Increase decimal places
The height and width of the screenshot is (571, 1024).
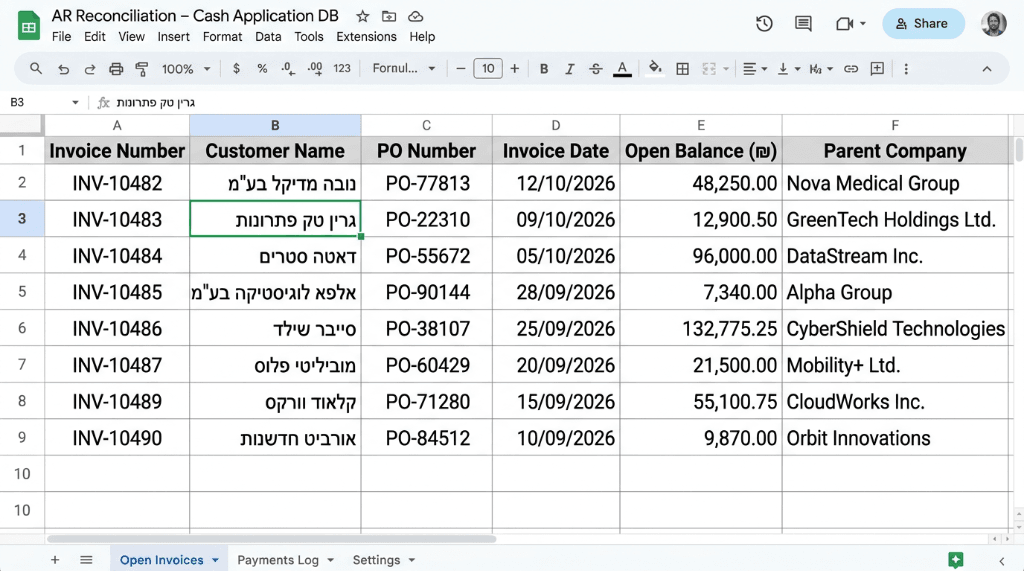[x=315, y=69]
